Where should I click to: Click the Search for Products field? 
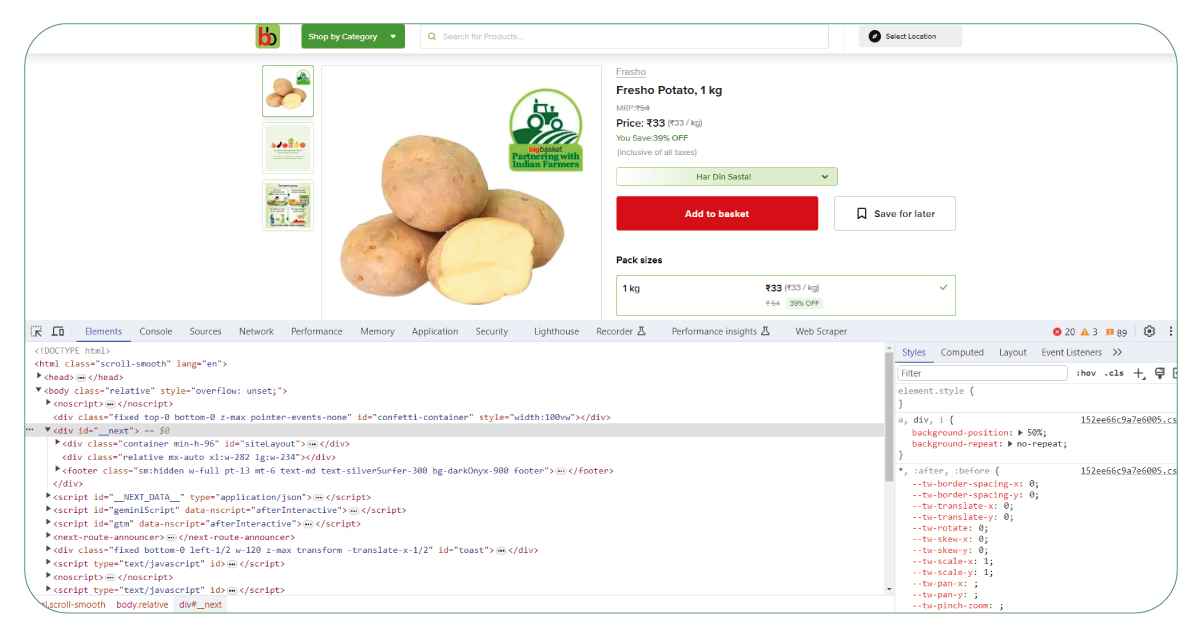click(x=625, y=37)
